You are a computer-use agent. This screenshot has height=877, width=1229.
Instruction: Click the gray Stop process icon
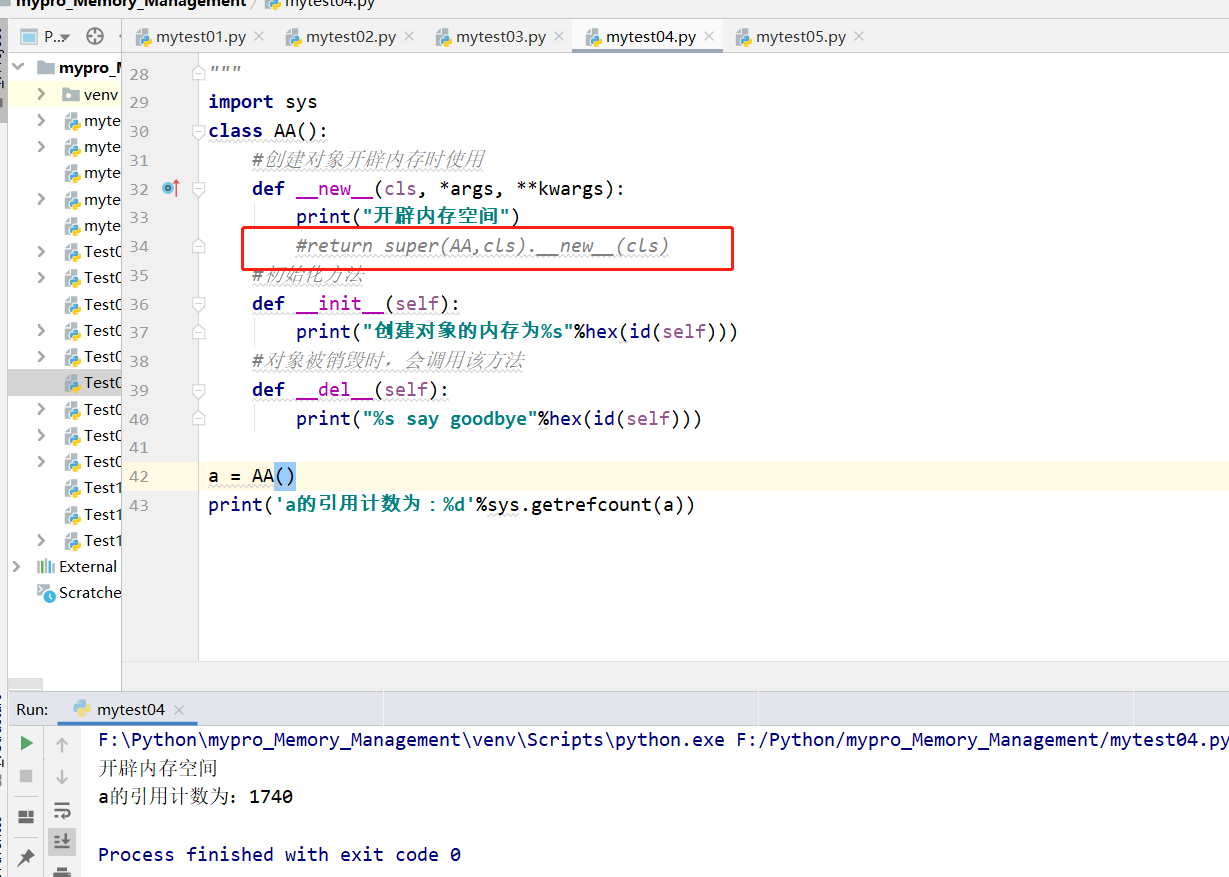27,776
